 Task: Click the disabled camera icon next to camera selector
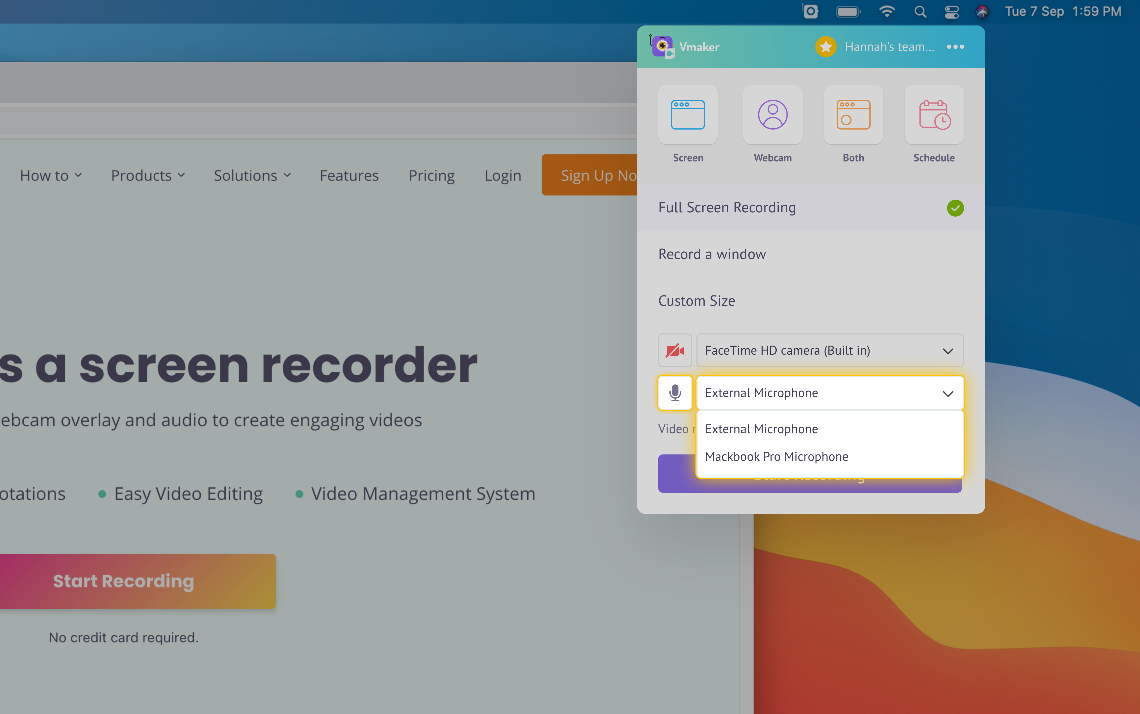tap(675, 350)
